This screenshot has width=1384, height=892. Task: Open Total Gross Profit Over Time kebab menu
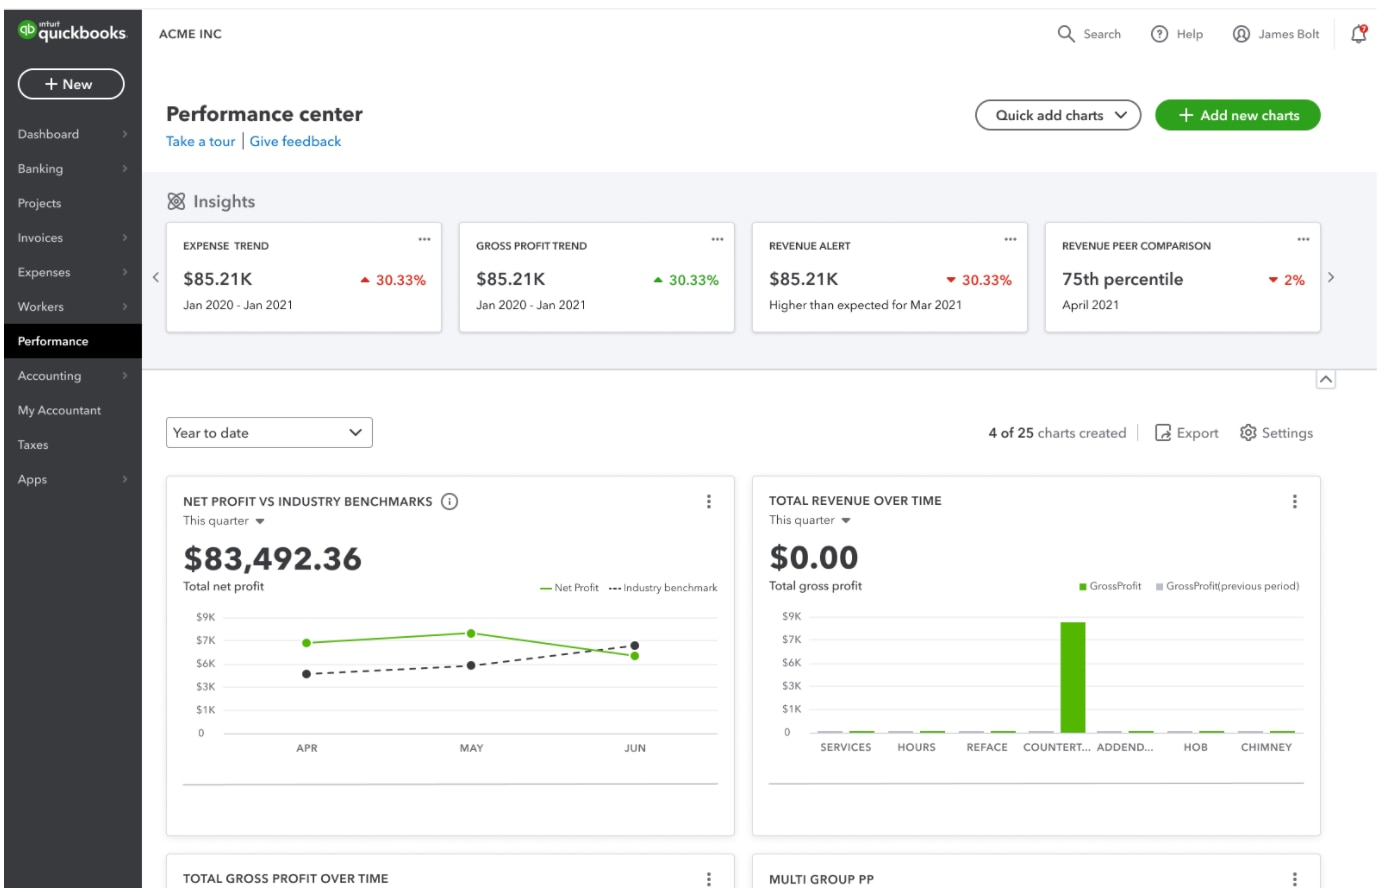tap(709, 879)
